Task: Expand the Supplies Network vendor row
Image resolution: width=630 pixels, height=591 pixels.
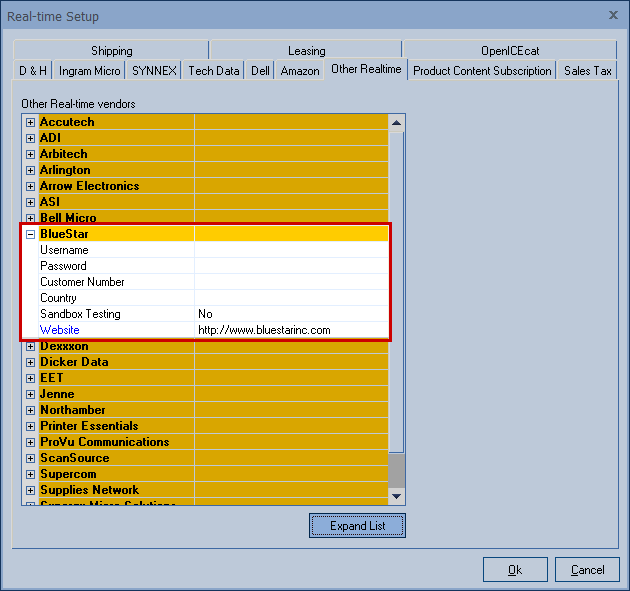Action: pyautogui.click(x=31, y=491)
